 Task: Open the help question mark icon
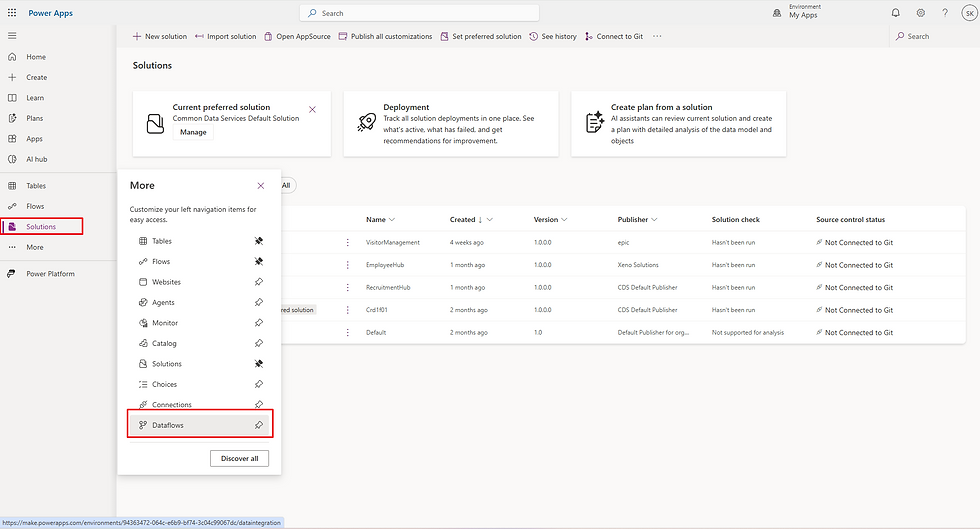tap(945, 13)
